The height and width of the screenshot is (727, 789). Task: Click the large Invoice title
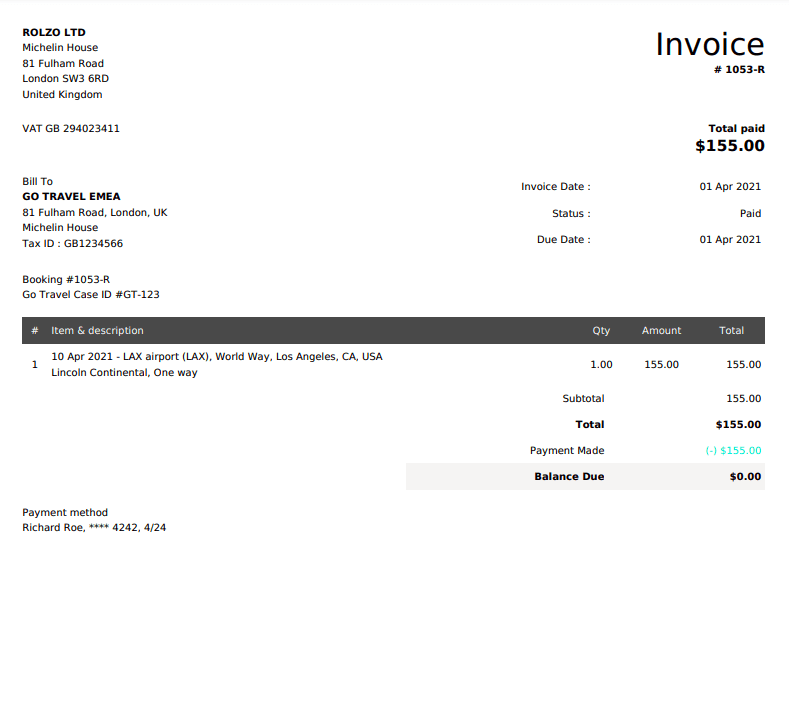click(x=709, y=44)
